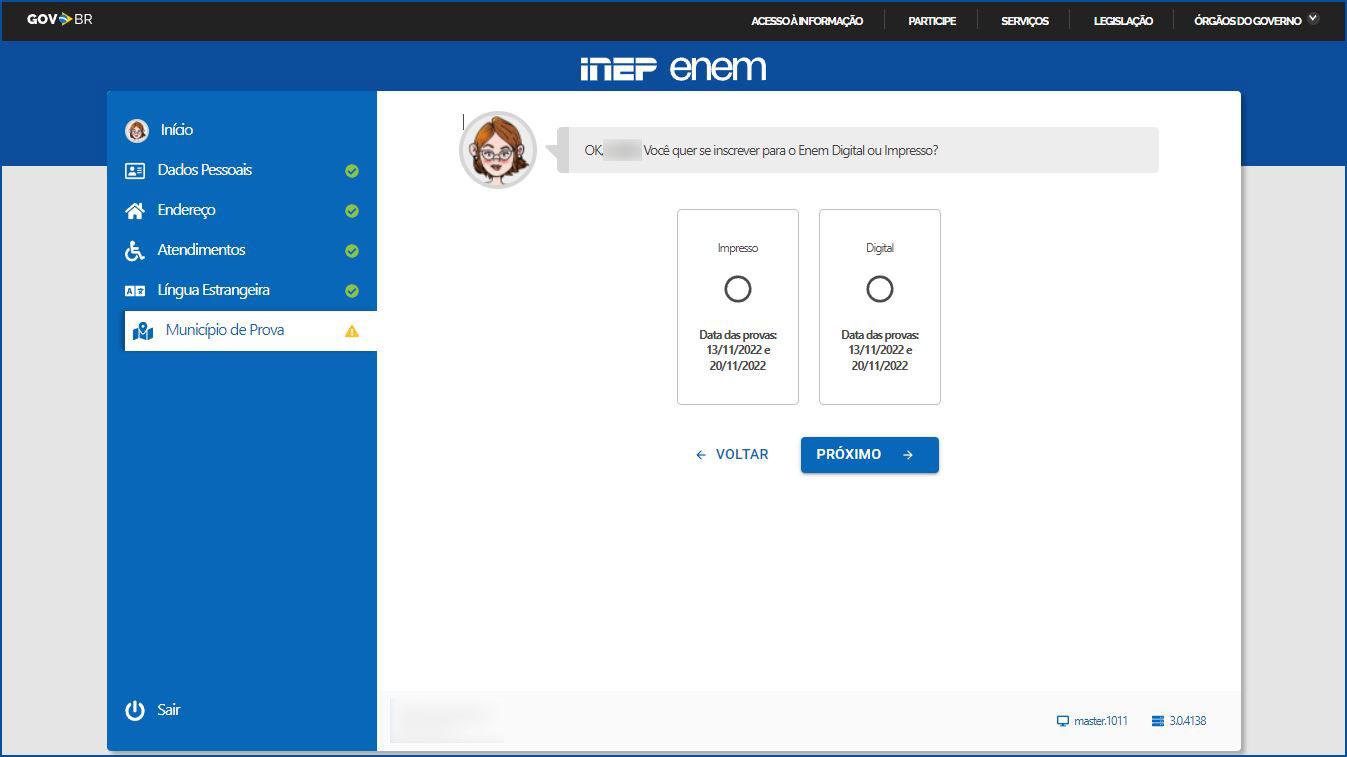Click the Dados Pessoais ID card icon
1347x757 pixels.
tap(135, 171)
